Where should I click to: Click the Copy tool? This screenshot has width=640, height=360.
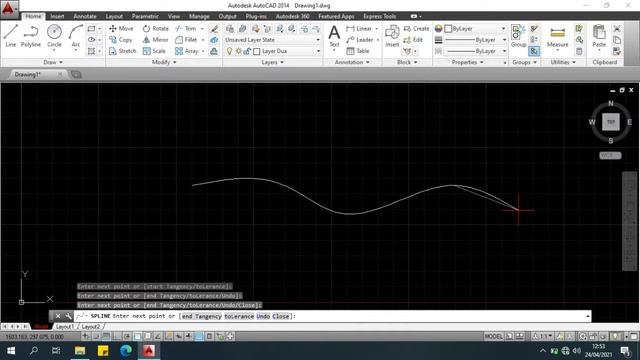(120, 40)
